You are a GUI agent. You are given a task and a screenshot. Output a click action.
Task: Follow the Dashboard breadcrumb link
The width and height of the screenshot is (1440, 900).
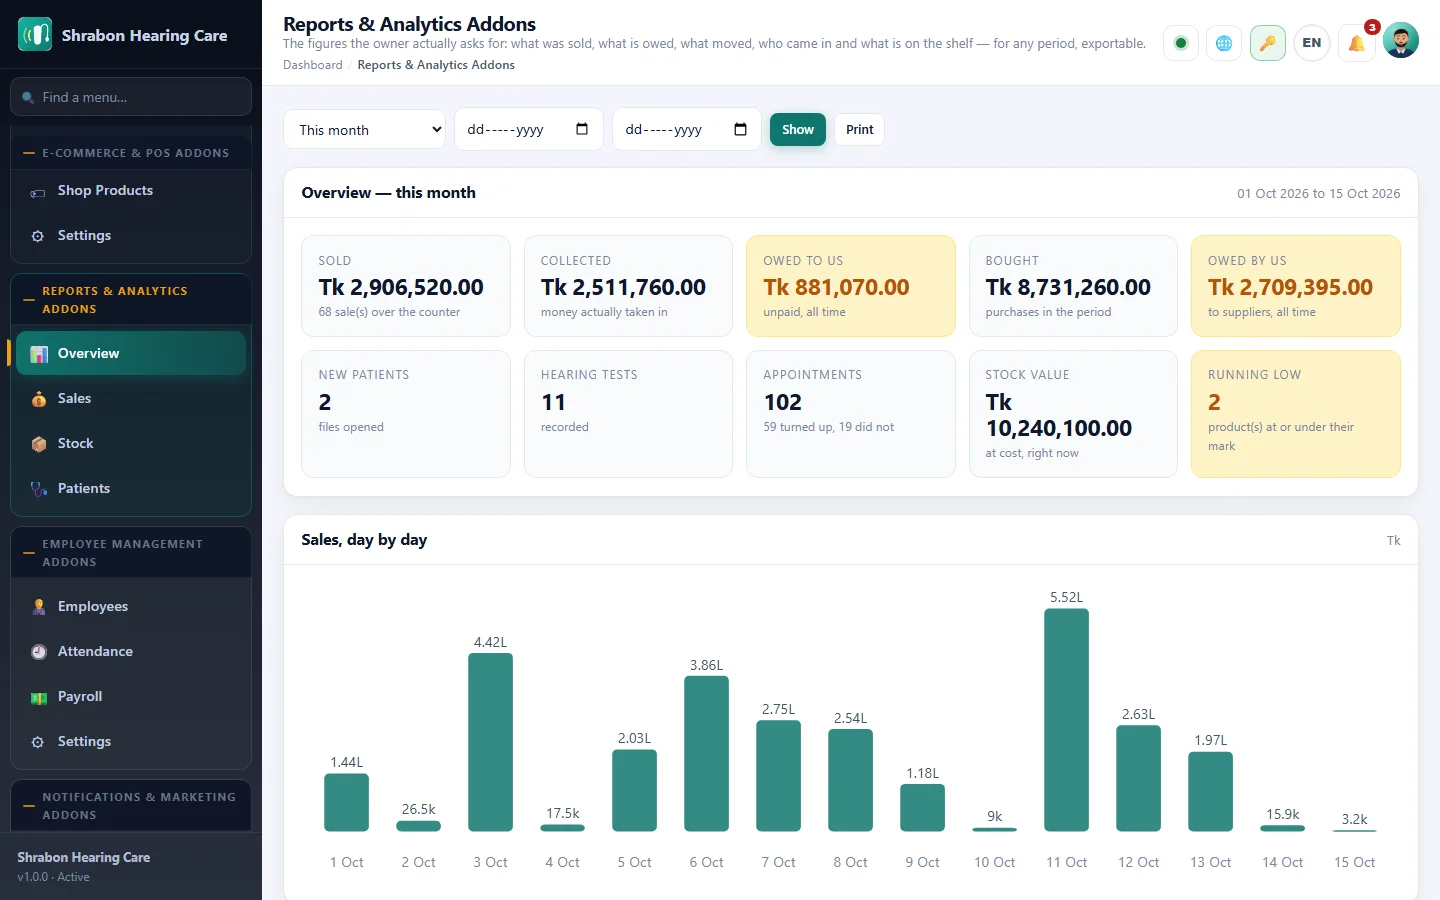coord(312,65)
